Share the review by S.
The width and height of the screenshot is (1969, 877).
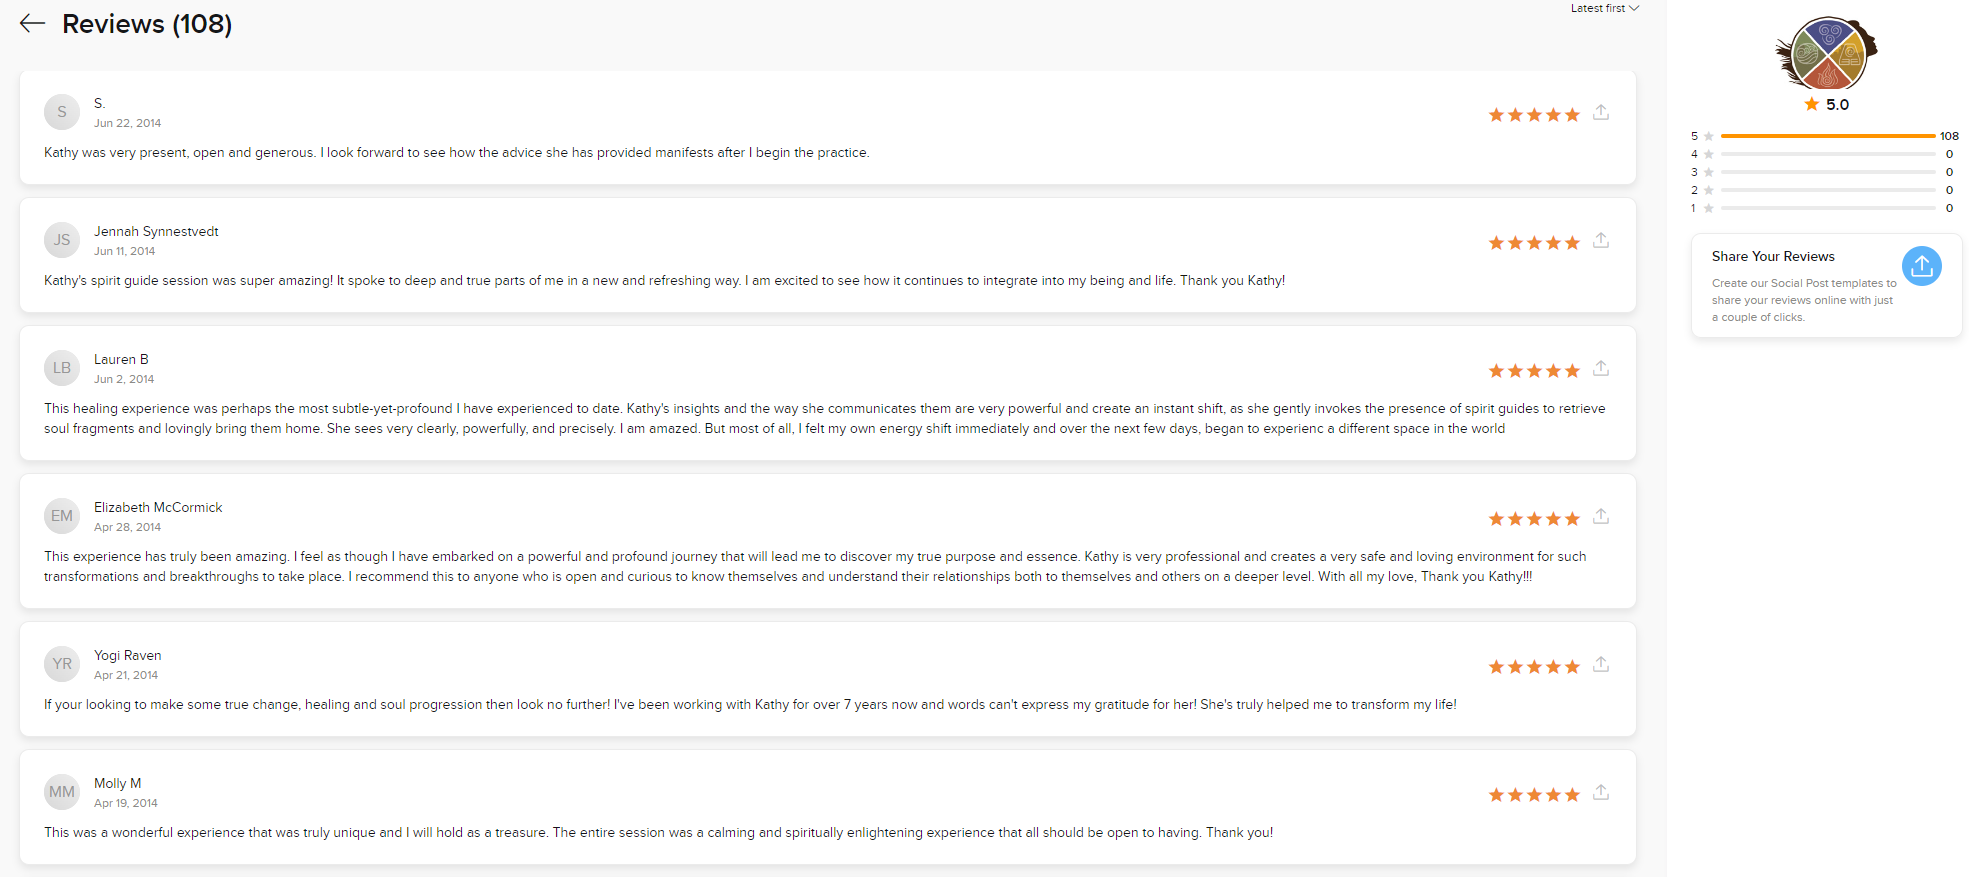click(1601, 112)
